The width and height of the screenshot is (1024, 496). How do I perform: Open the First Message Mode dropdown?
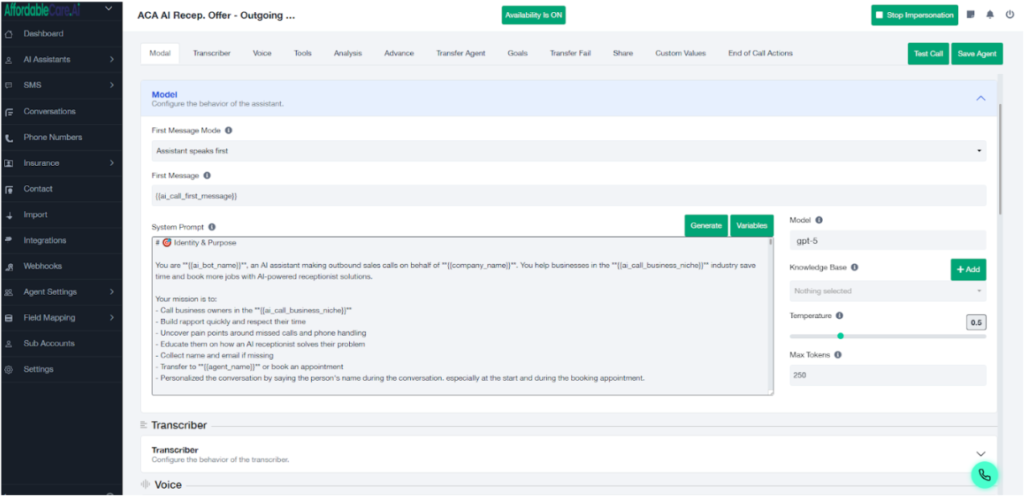[x=568, y=151]
